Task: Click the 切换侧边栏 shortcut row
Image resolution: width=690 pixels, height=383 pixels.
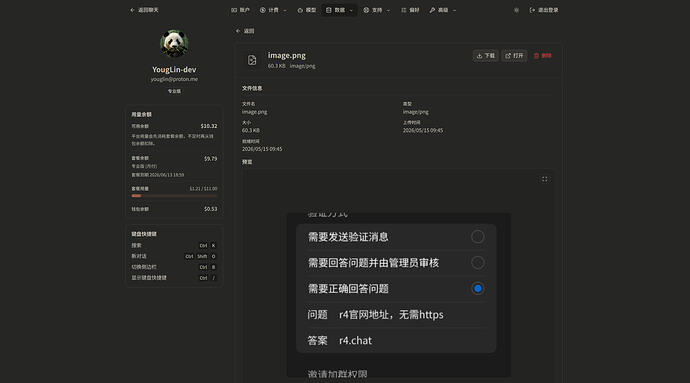Action: (x=174, y=267)
